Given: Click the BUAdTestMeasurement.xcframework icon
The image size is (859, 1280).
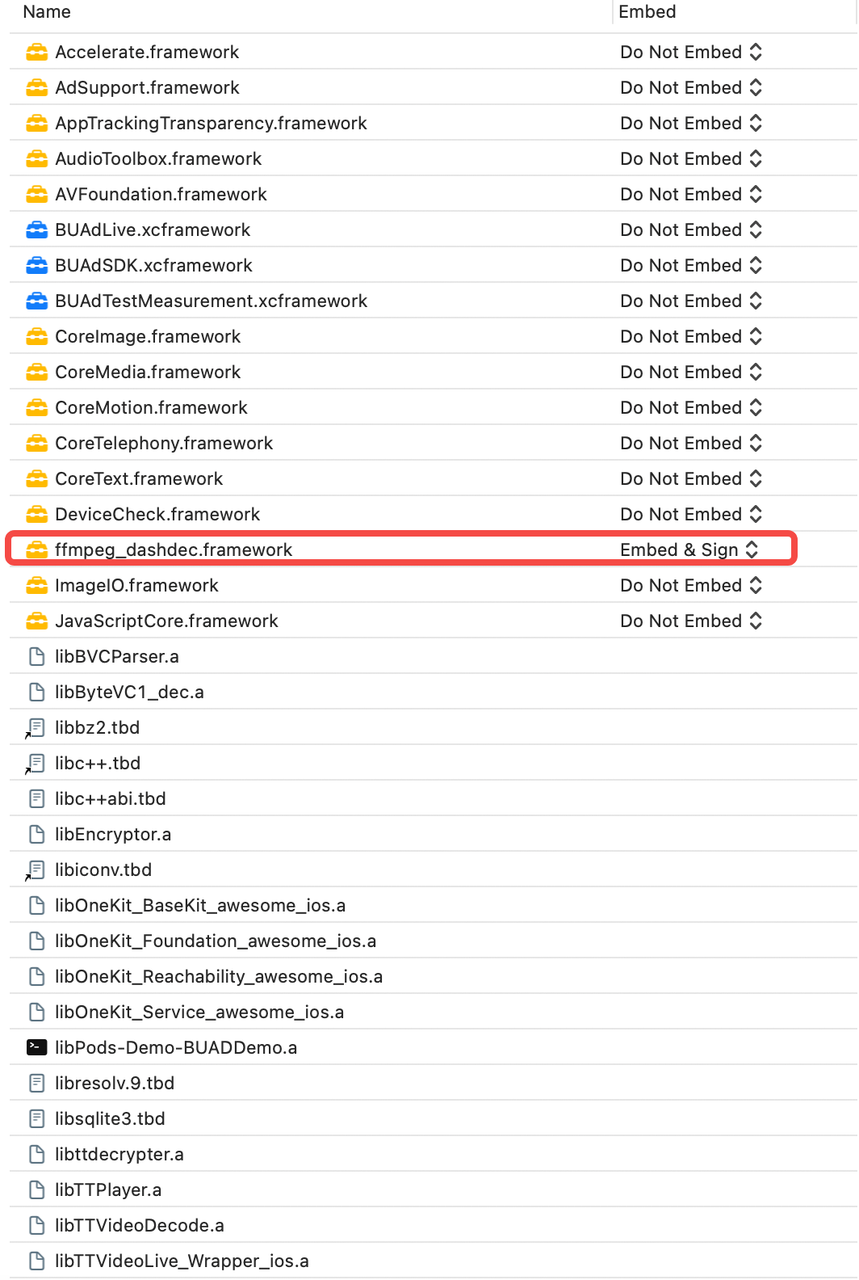Looking at the screenshot, I should tap(37, 301).
